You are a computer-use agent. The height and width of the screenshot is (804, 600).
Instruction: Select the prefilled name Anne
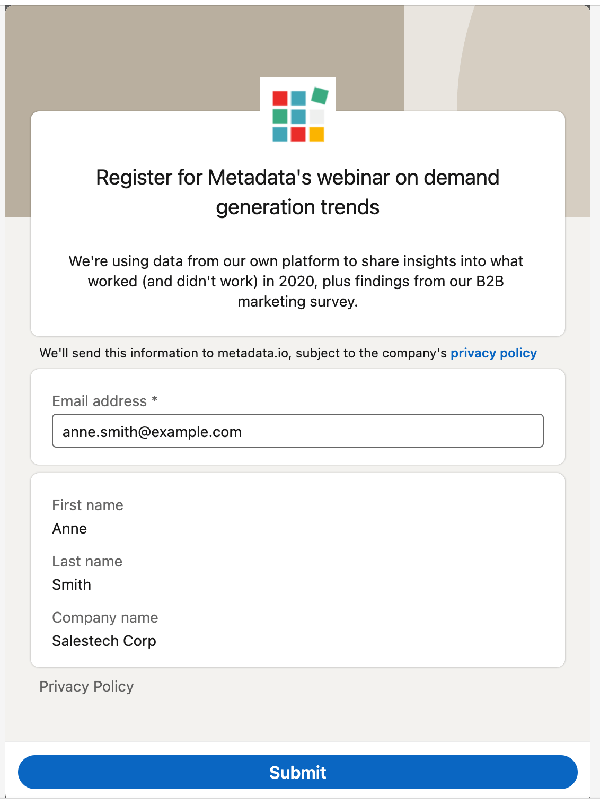tap(70, 529)
